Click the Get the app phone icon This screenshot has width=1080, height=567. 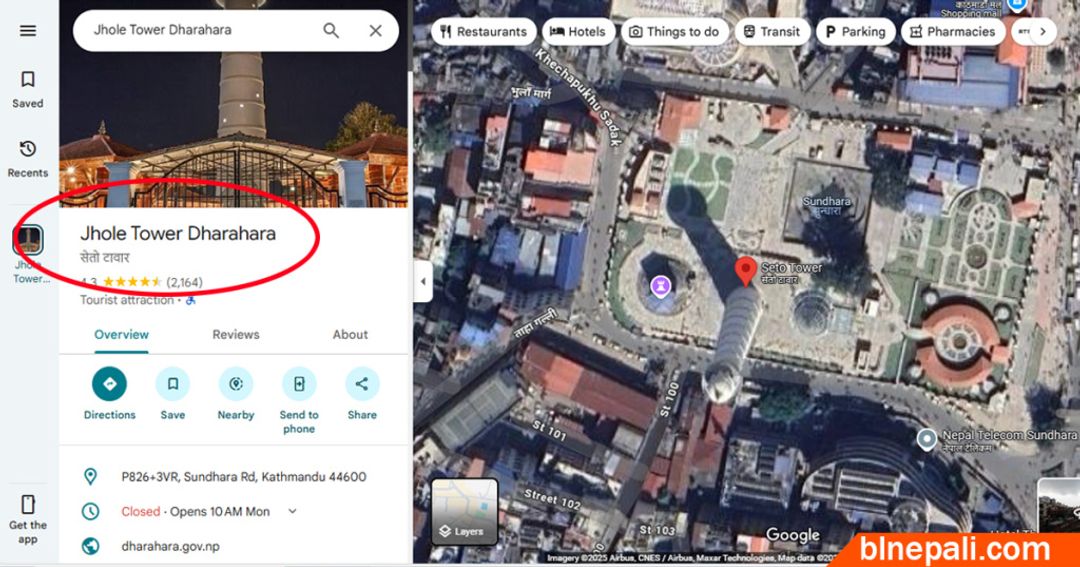point(28,505)
